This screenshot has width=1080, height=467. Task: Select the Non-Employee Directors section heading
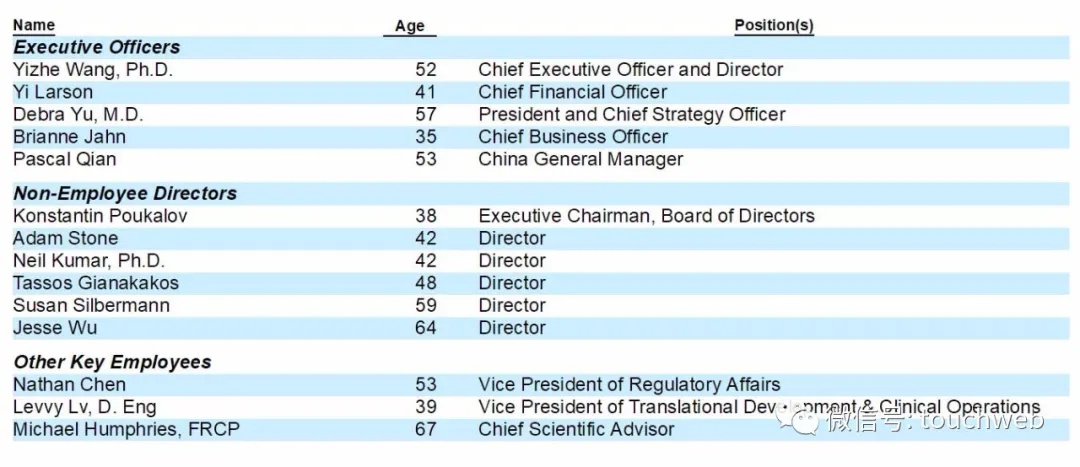124,194
